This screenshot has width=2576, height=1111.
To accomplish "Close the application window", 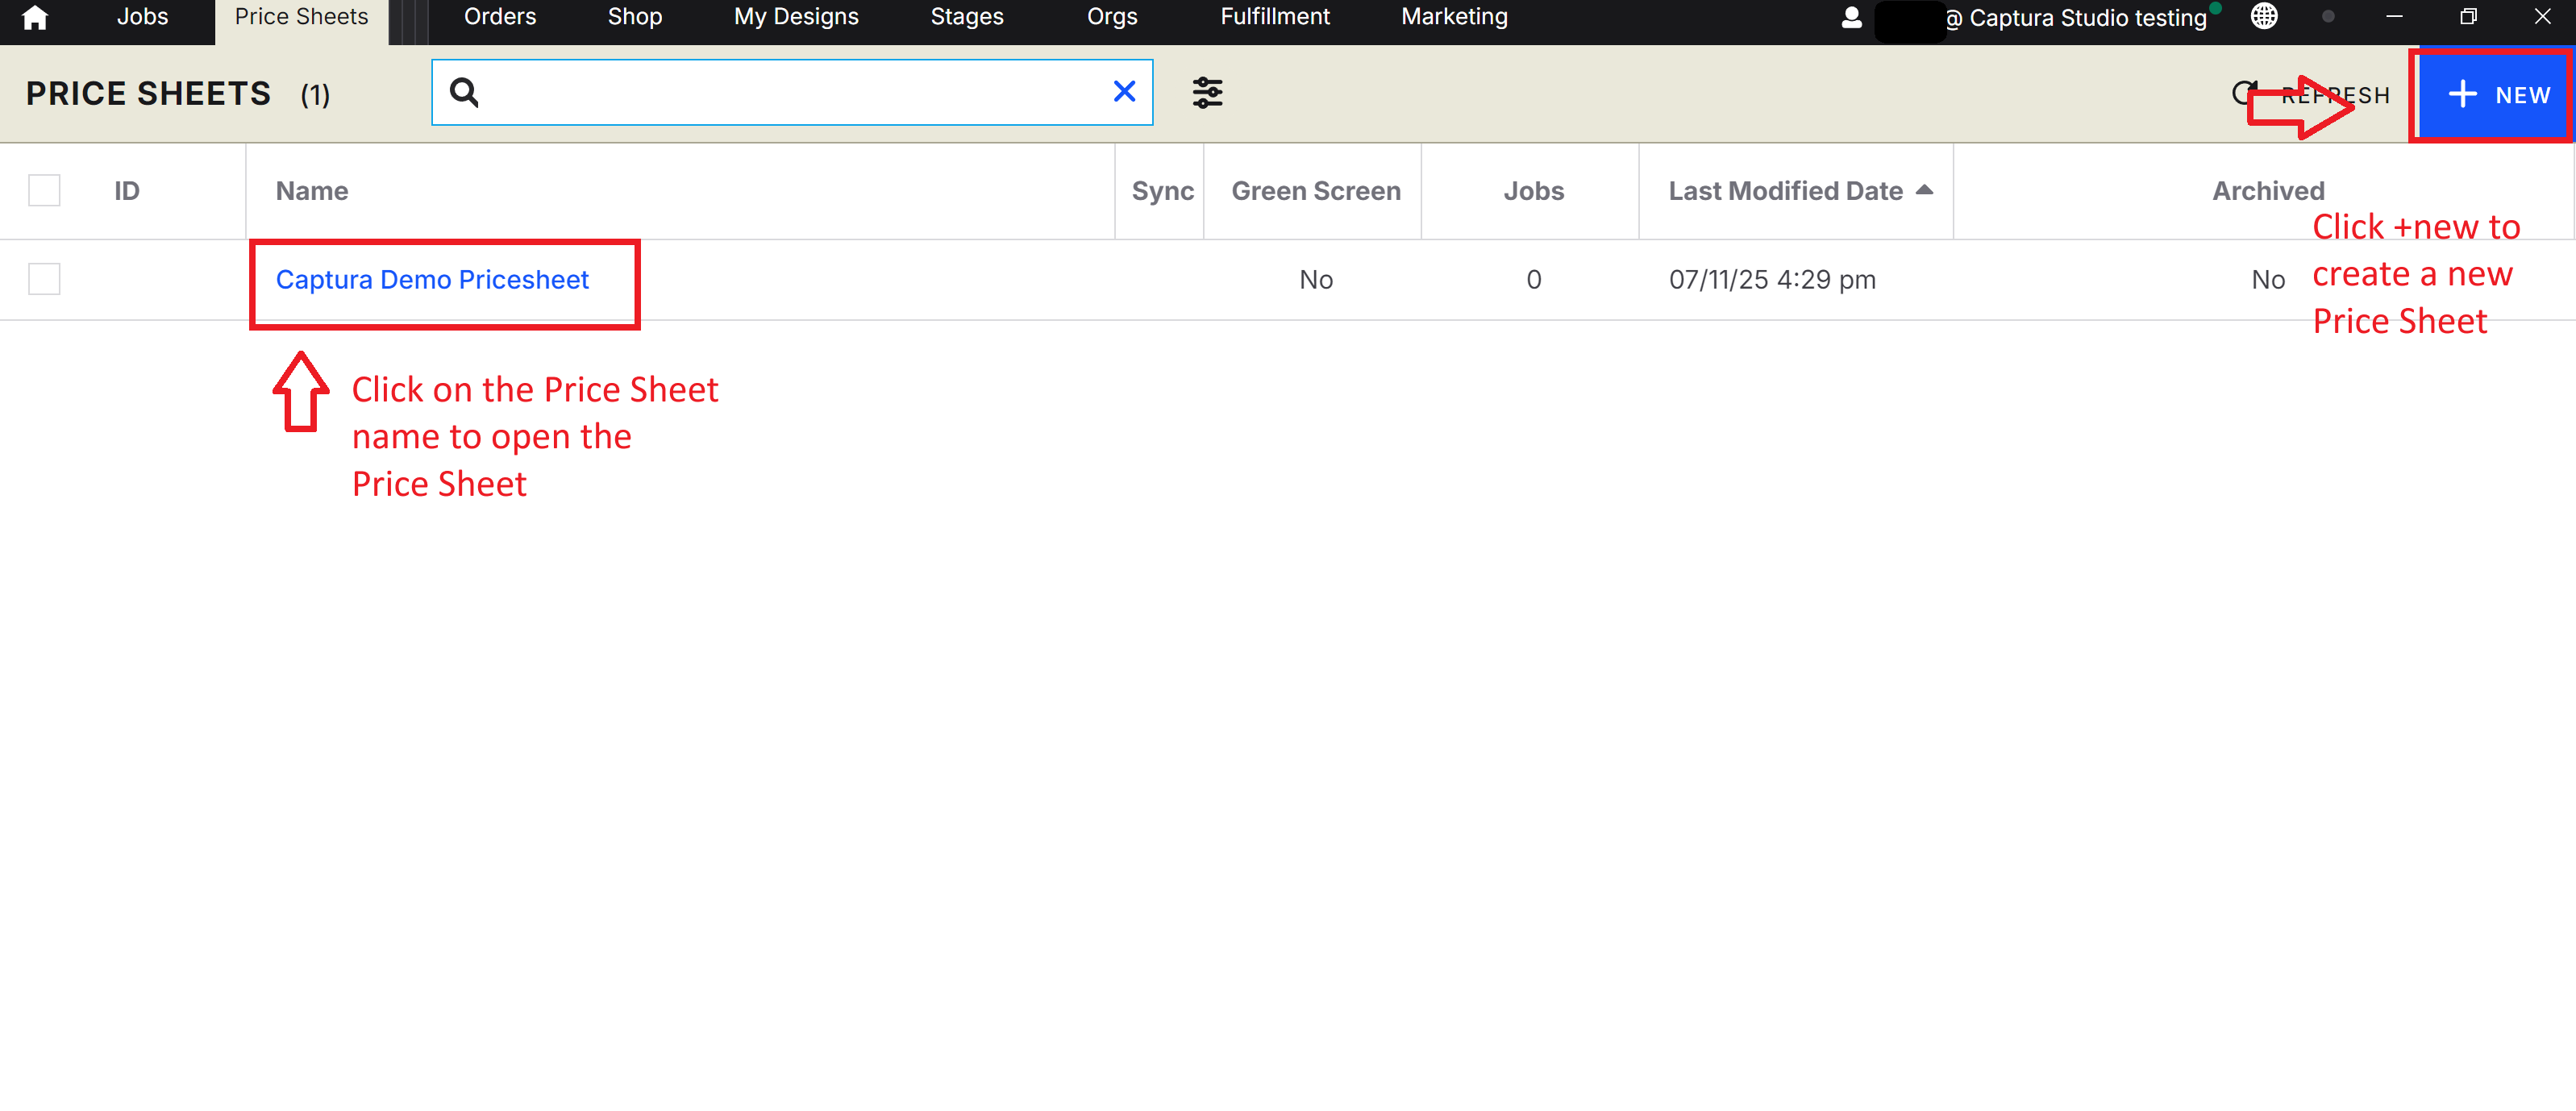I will 2542,17.
